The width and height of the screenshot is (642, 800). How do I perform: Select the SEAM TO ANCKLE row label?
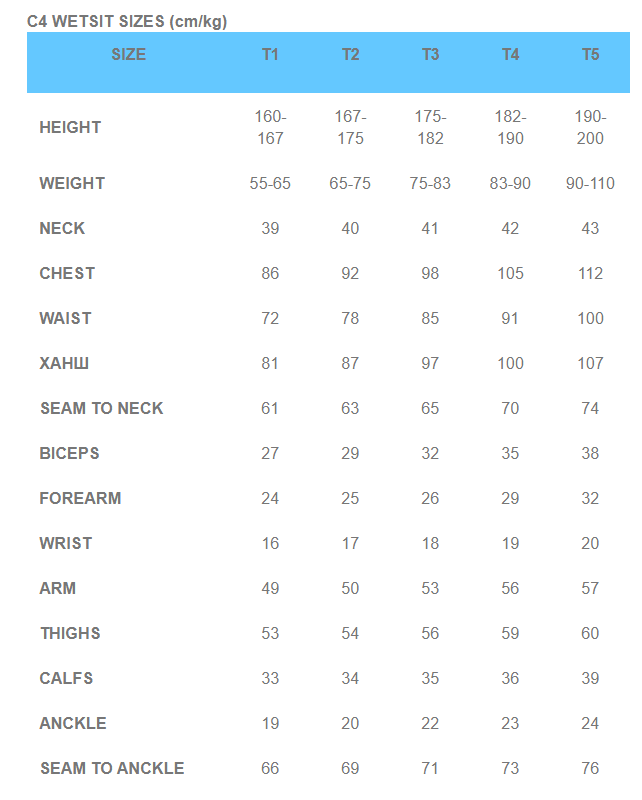tap(112, 769)
